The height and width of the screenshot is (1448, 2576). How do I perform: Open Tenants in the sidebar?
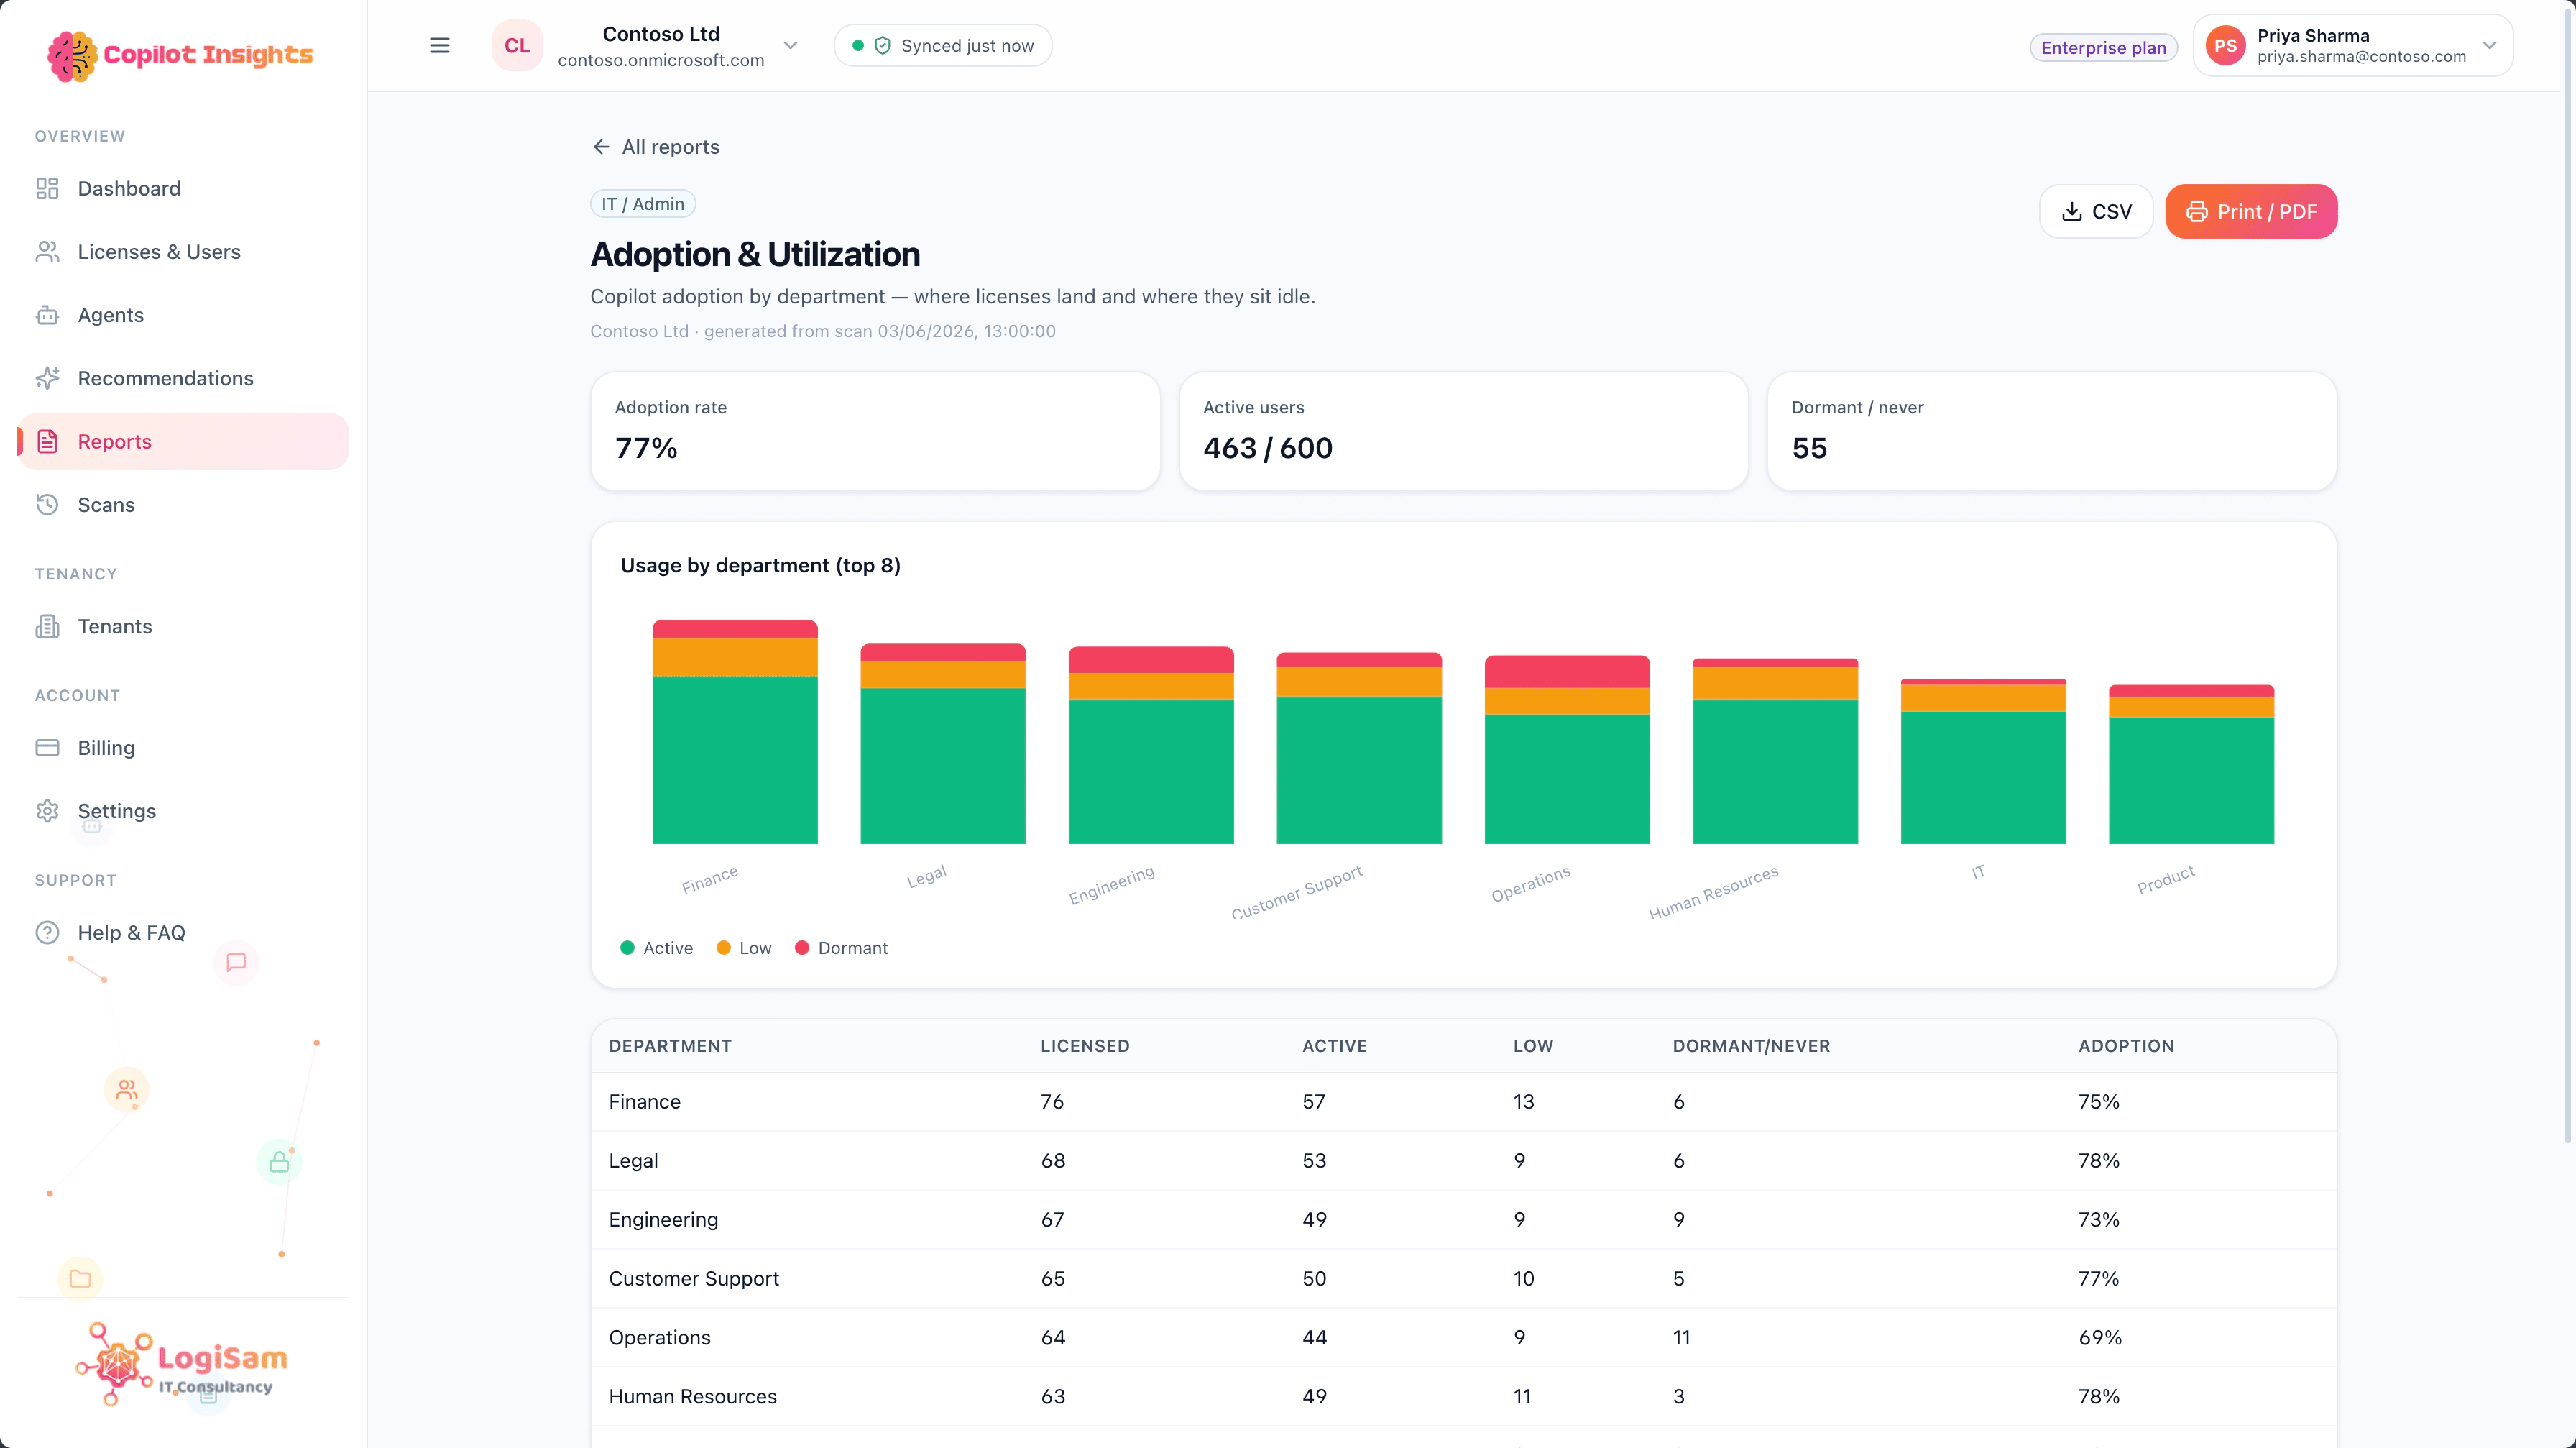click(183, 626)
